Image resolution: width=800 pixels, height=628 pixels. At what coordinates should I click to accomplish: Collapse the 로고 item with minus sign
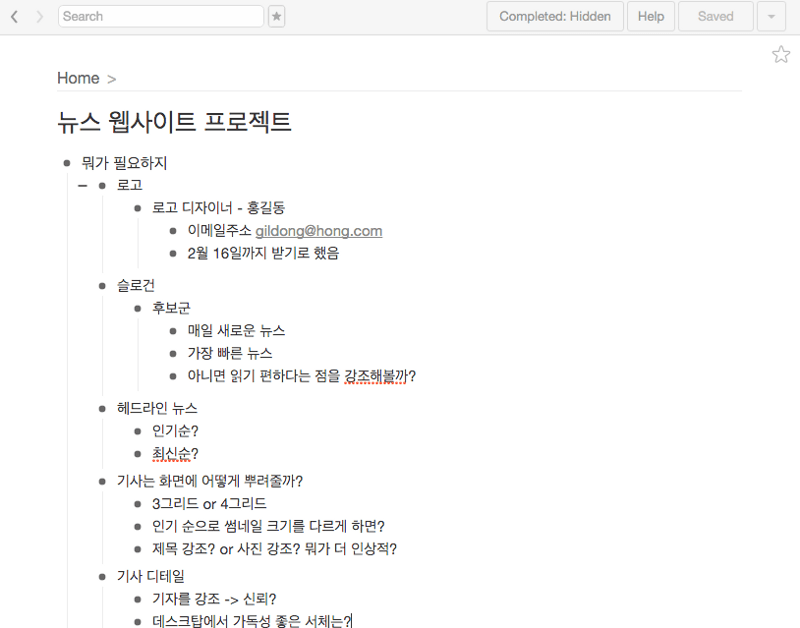click(82, 185)
